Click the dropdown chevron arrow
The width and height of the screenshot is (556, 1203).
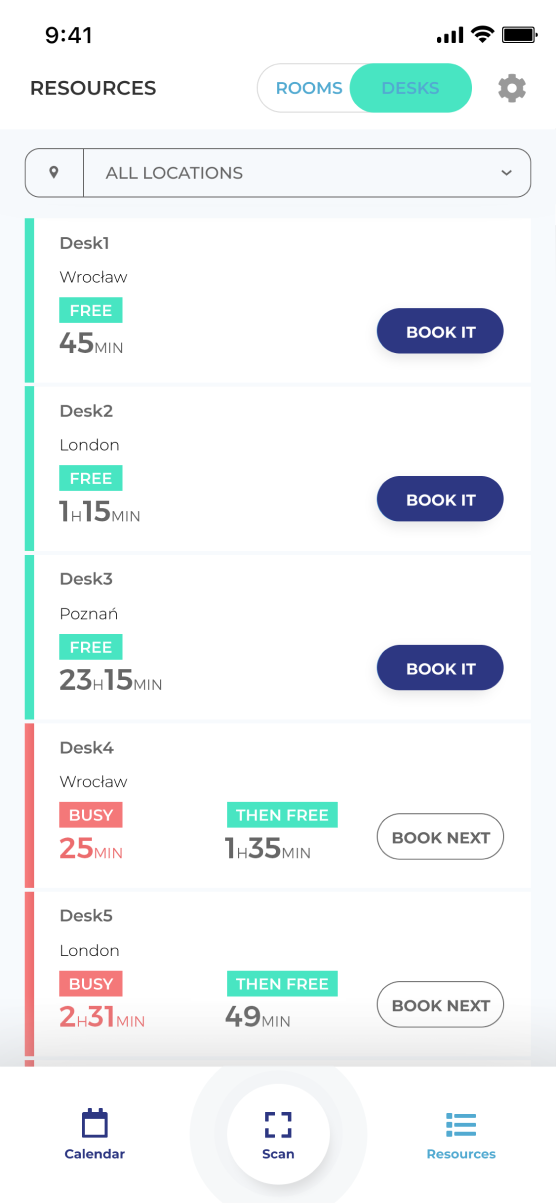[x=506, y=173]
